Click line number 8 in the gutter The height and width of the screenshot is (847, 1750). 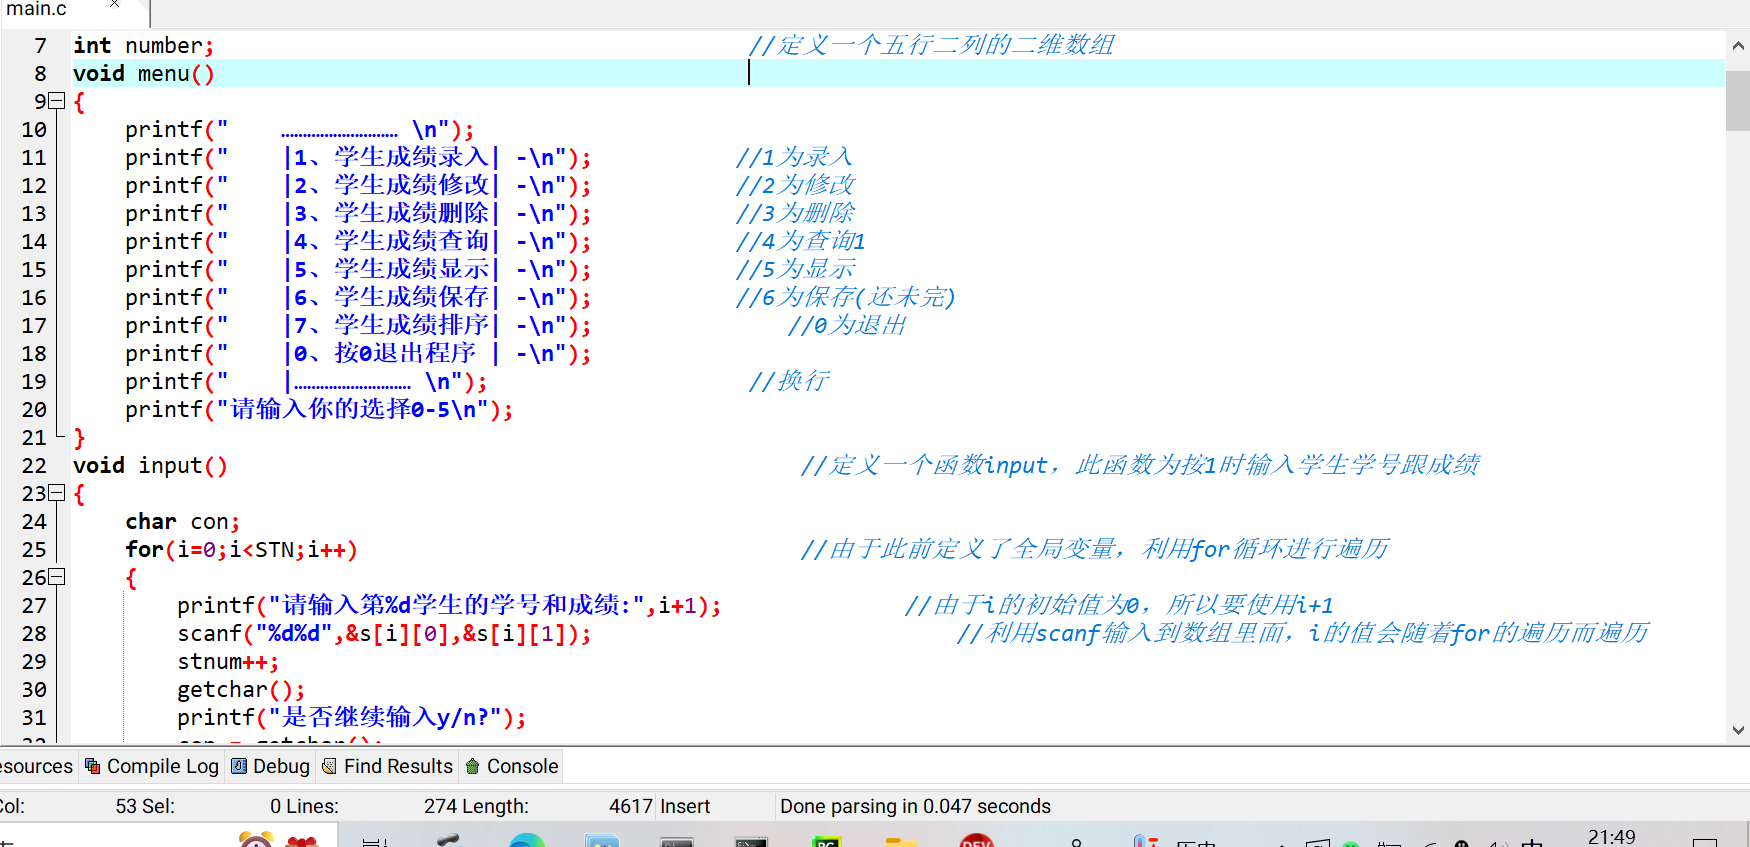(x=40, y=74)
